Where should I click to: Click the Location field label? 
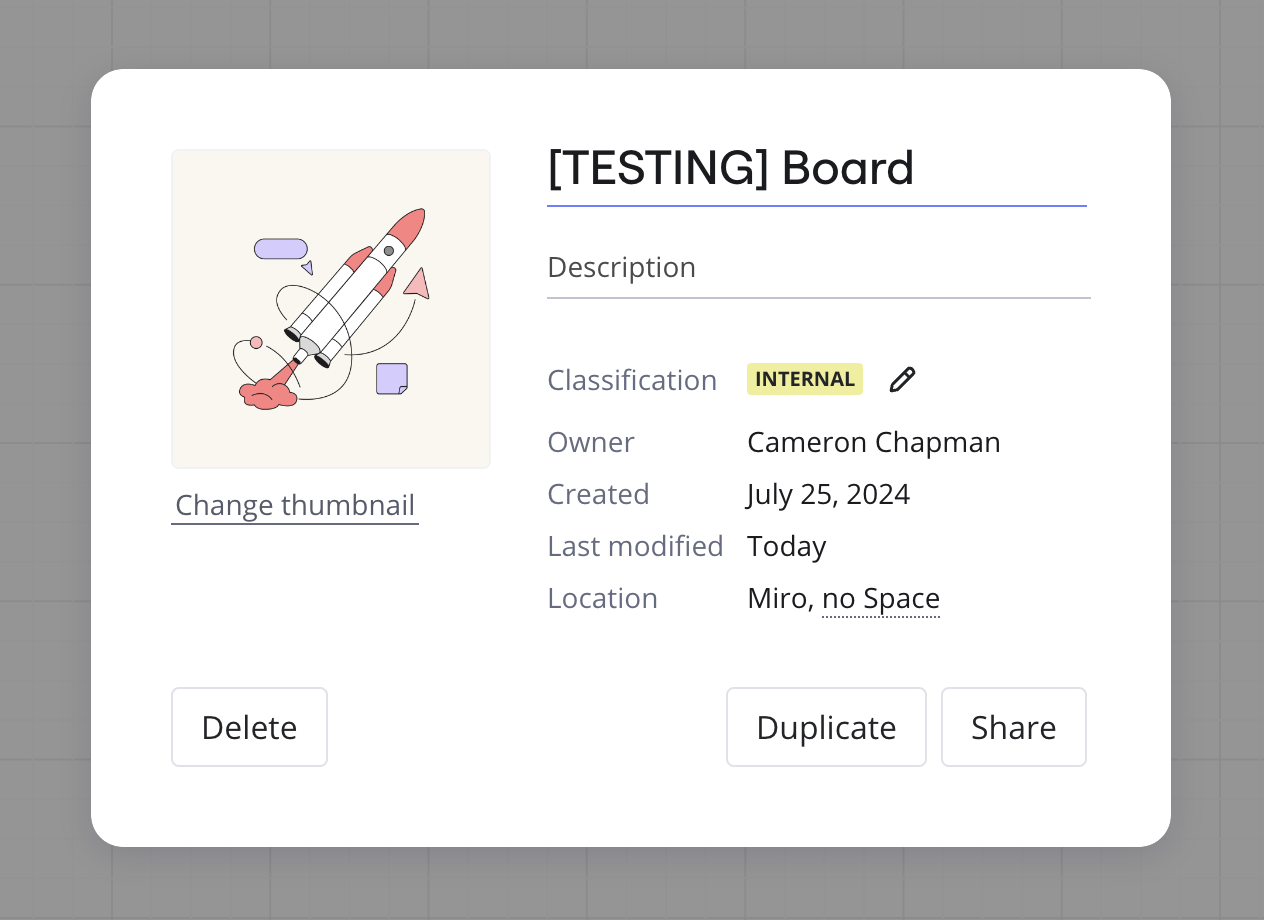[x=602, y=599]
